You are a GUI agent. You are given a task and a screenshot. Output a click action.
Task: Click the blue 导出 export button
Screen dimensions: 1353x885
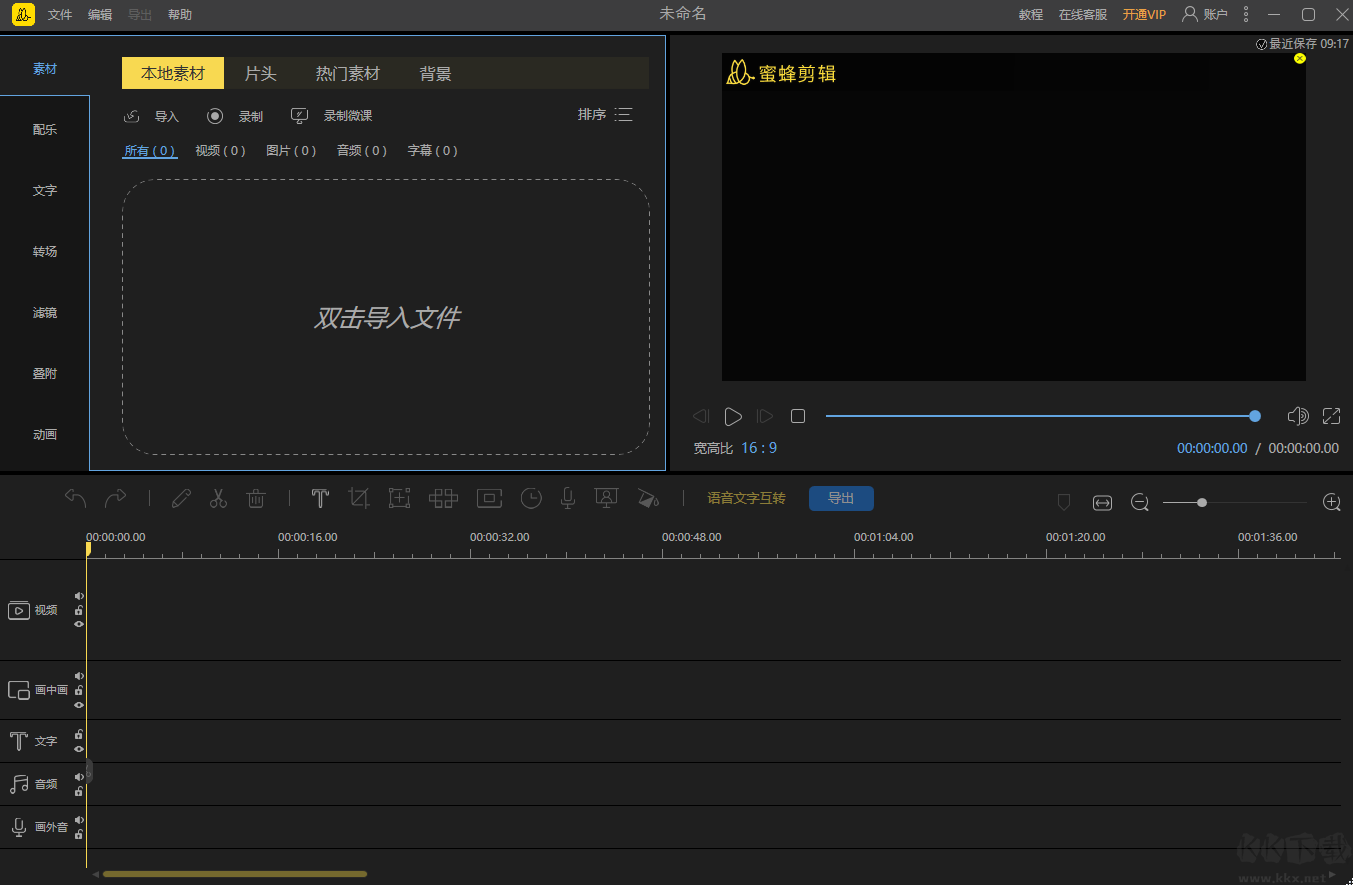click(x=841, y=498)
